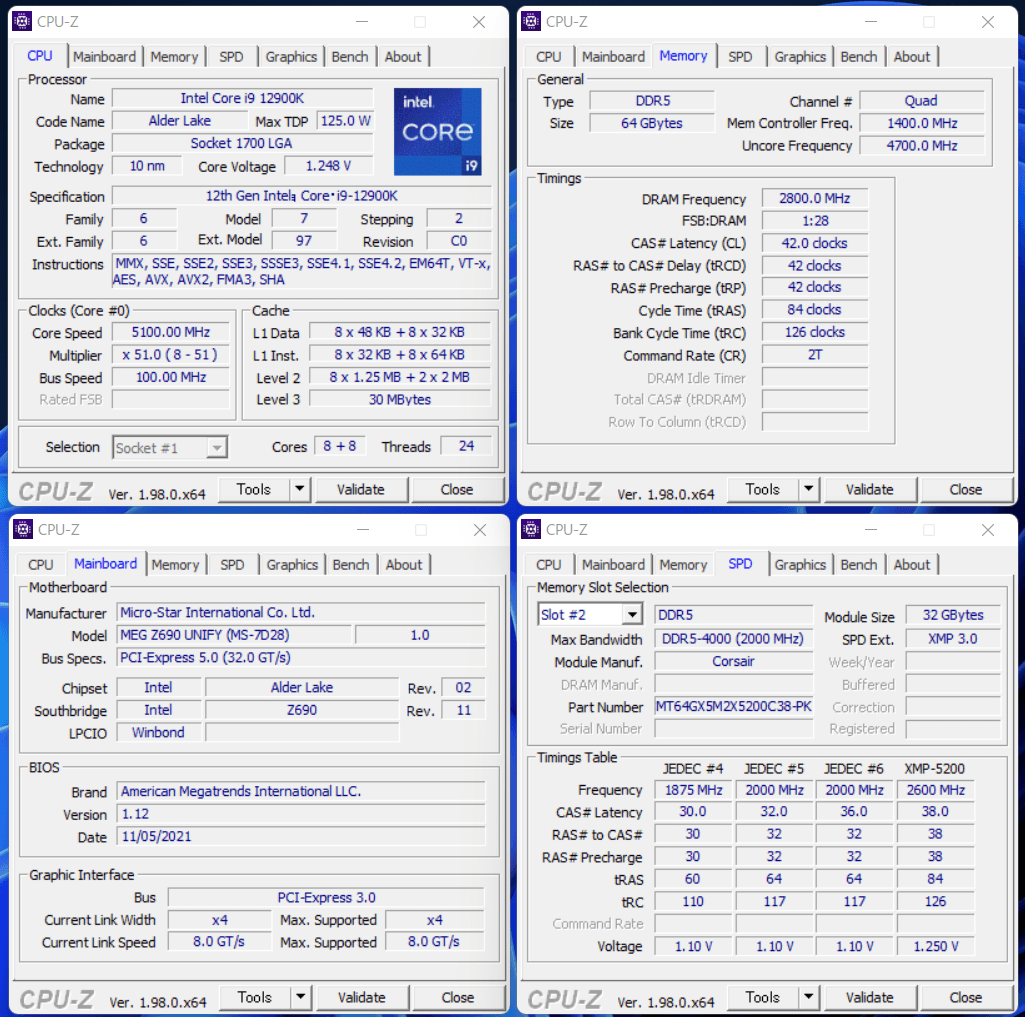Click the XMP-5200 voltage value "1.250 V"

tap(935, 946)
